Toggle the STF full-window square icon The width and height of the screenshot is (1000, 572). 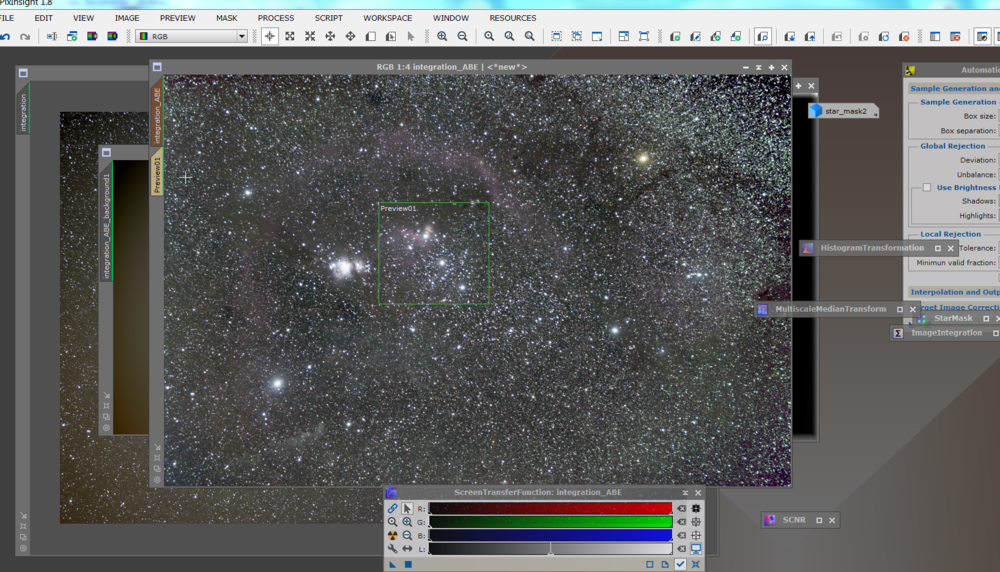coord(650,564)
